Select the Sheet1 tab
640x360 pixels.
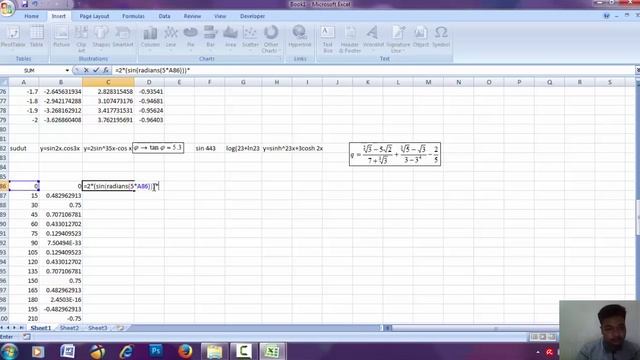pos(41,328)
